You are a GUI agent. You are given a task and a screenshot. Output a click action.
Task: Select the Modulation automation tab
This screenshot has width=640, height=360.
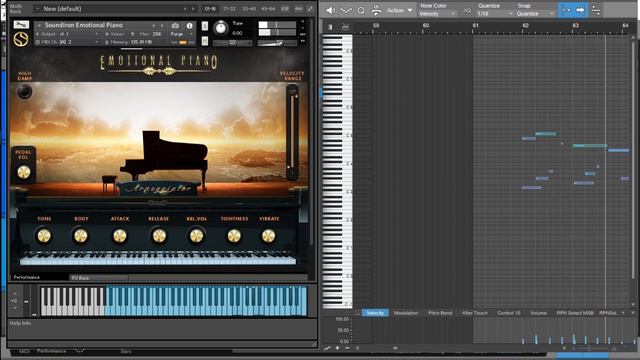[x=406, y=313]
